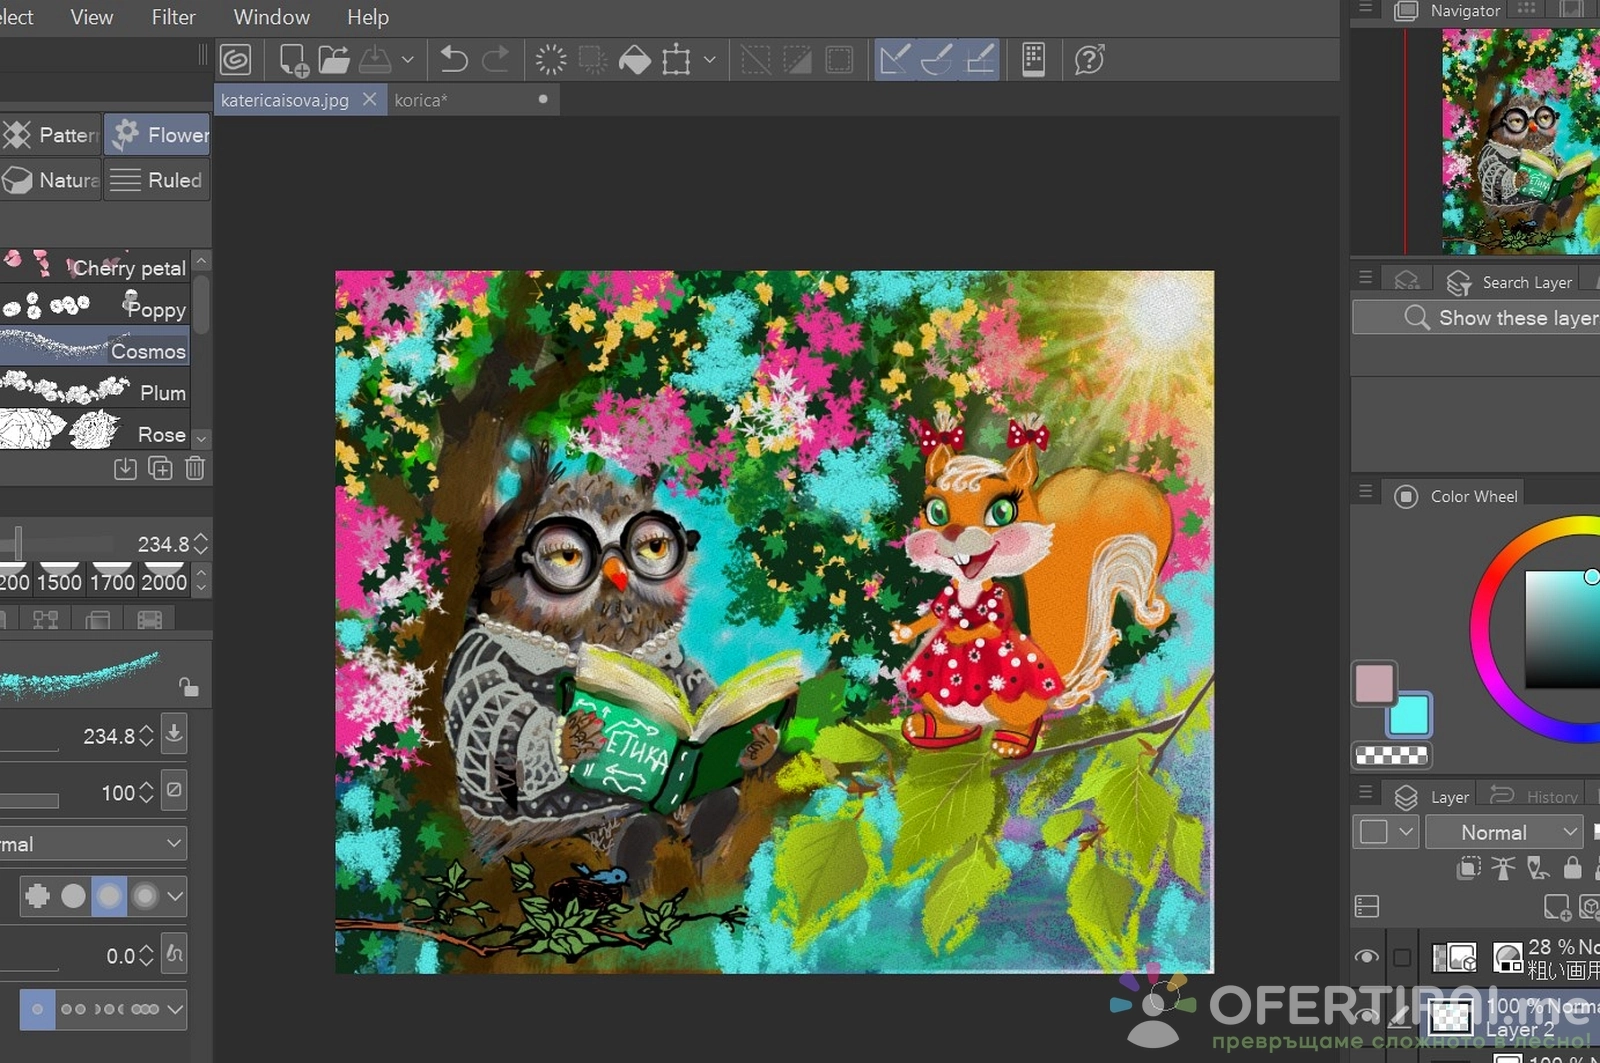Open Clip Studio Paint support icon

click(1089, 60)
